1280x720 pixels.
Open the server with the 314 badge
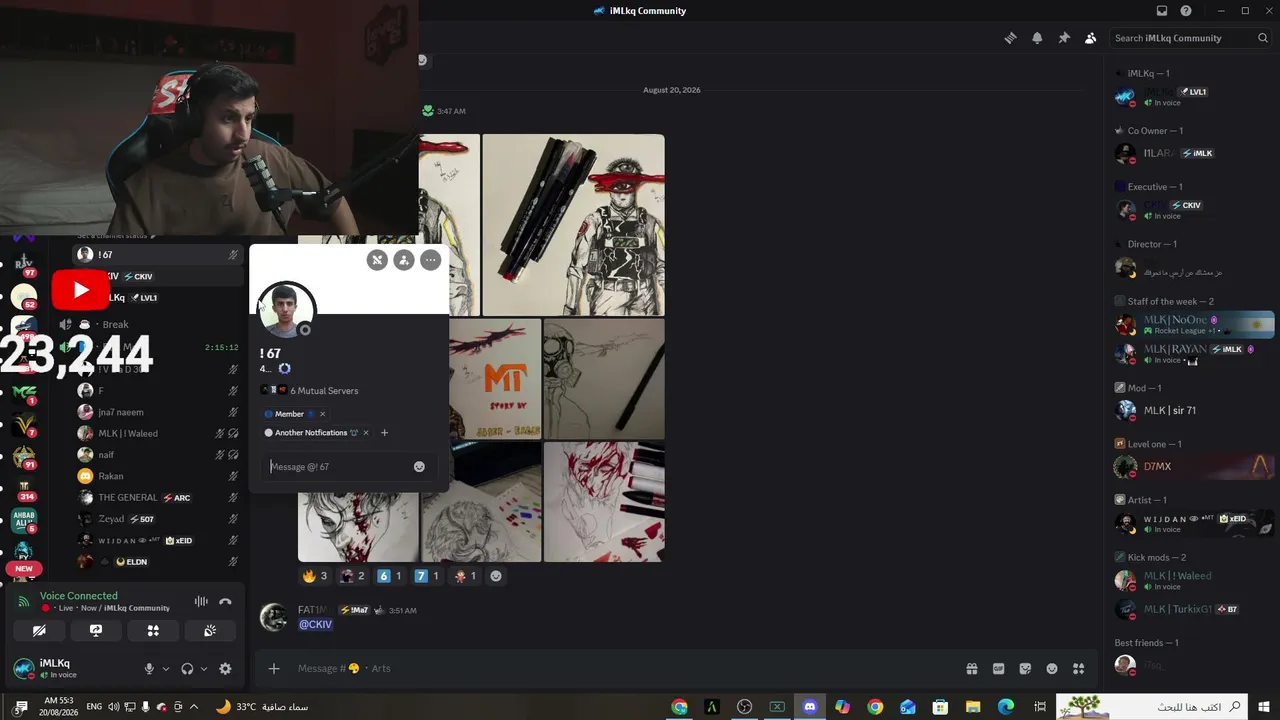tap(24, 488)
